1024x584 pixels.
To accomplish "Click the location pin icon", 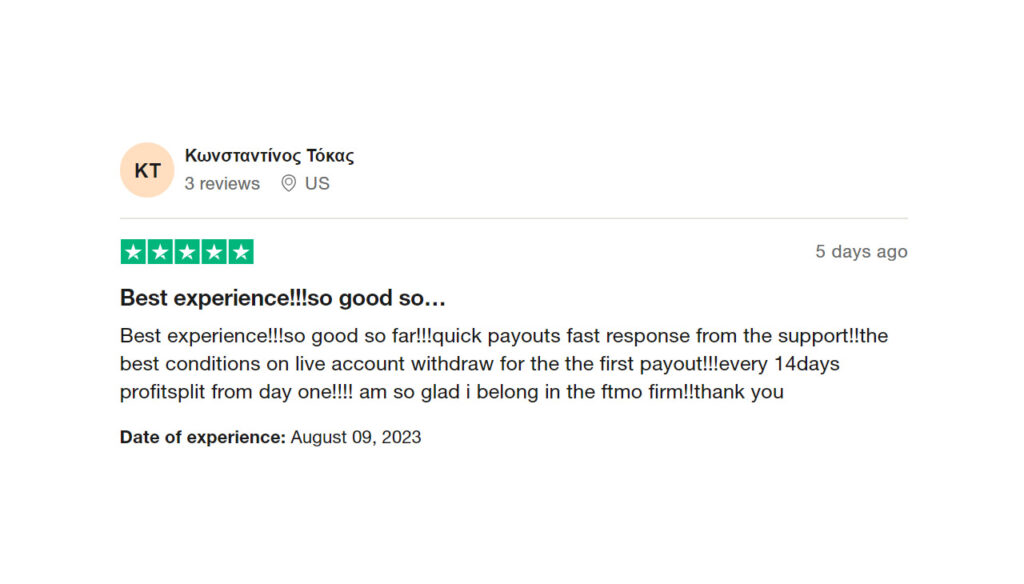I will (x=288, y=183).
